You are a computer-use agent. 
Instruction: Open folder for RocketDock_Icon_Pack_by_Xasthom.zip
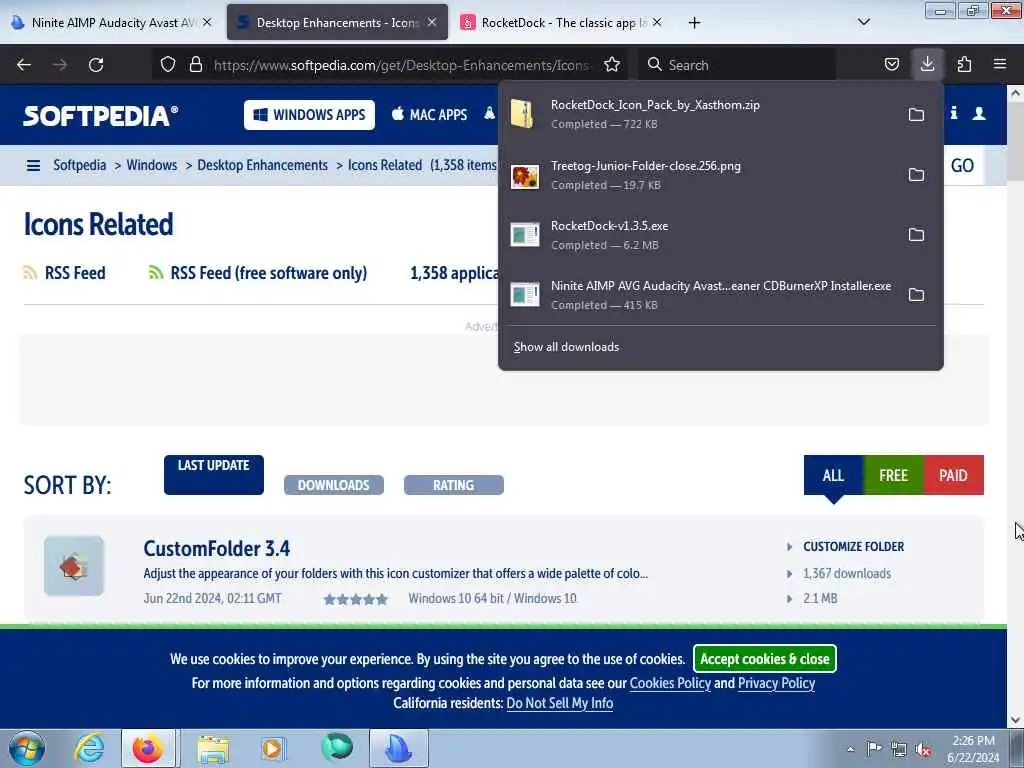click(916, 115)
